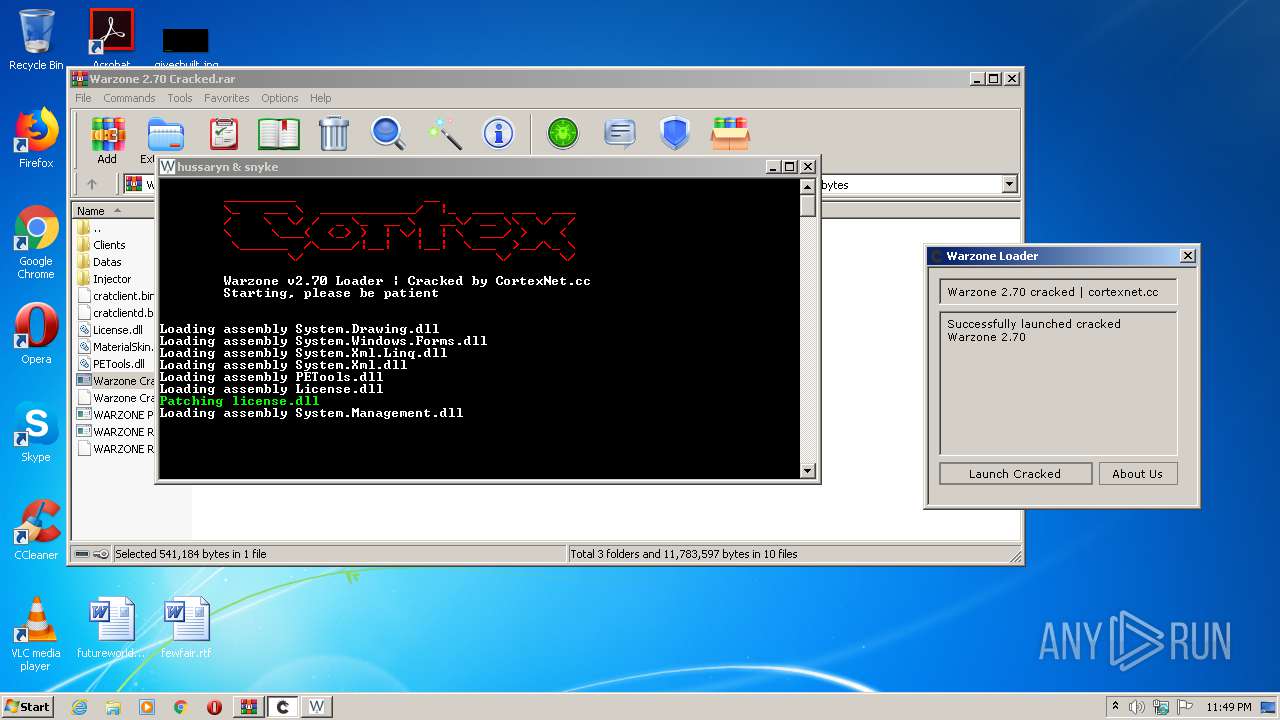This screenshot has width=1280, height=720.
Task: Launch Opera from the desktop icon
Action: [36, 334]
